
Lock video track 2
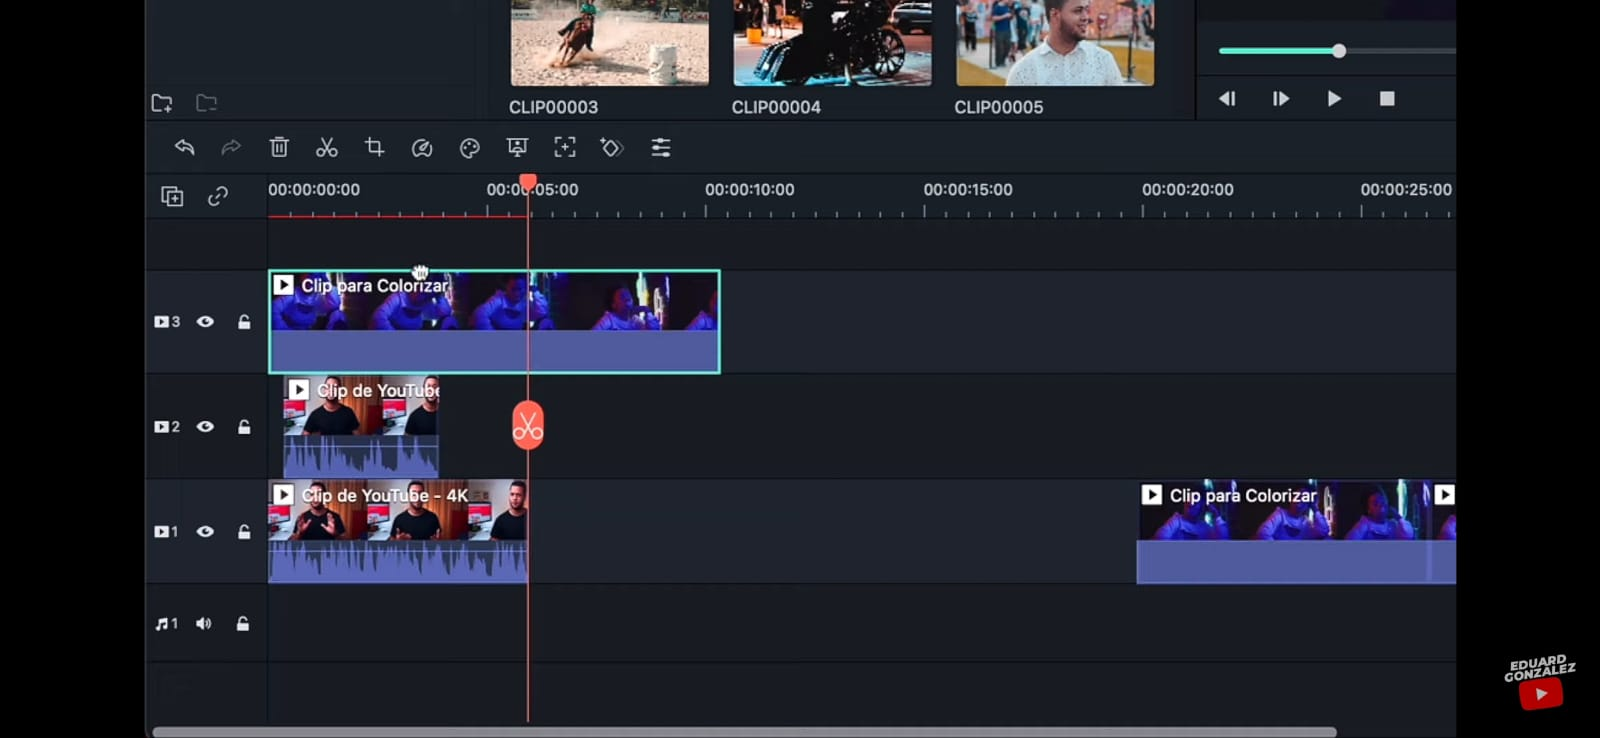[244, 427]
